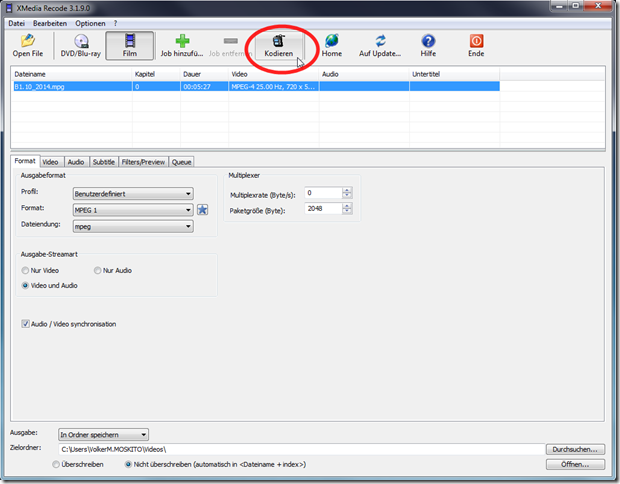The height and width of the screenshot is (484, 620).
Task: Open the DVD/Blu-ray source icon
Action: [80, 45]
